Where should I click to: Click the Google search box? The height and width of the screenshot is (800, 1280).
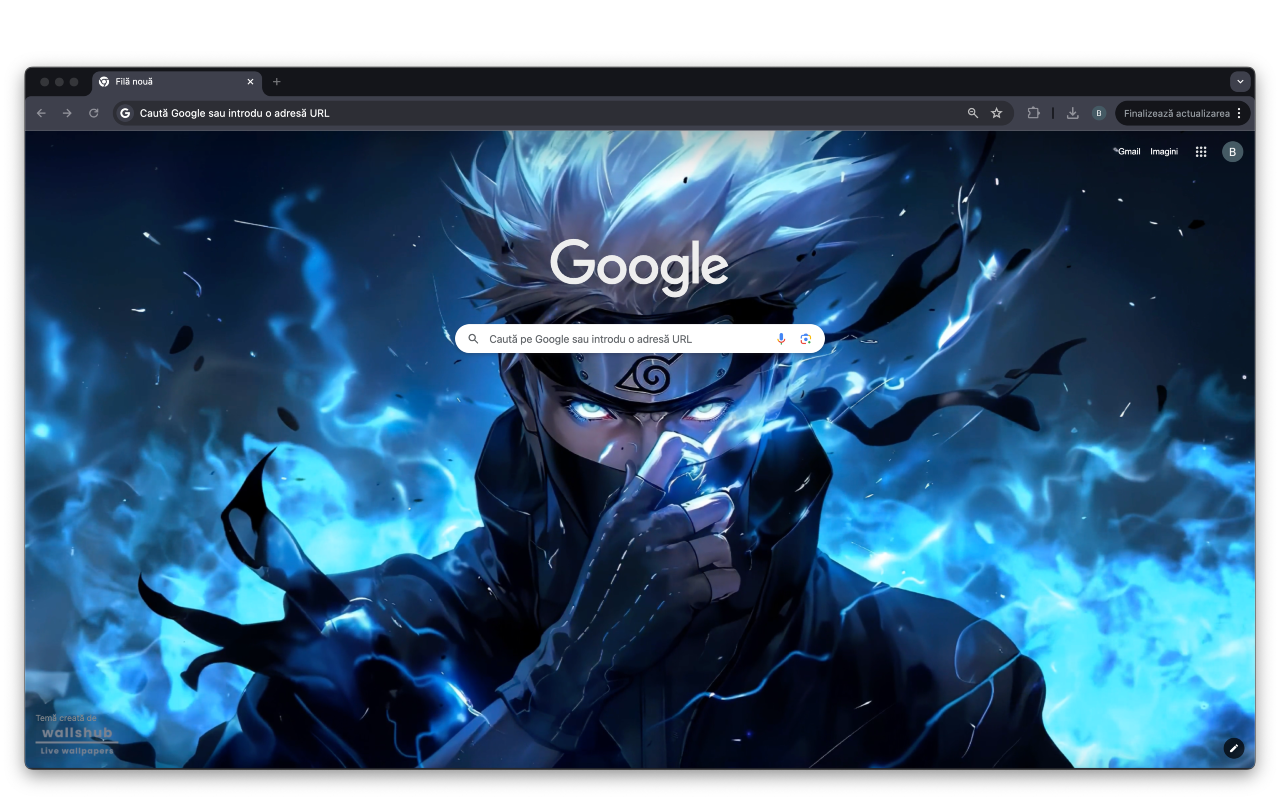click(640, 339)
